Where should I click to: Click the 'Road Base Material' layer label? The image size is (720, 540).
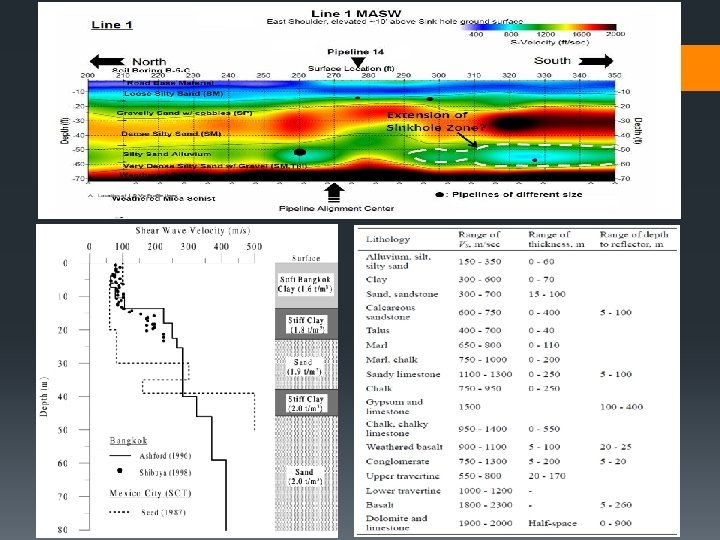pyautogui.click(x=170, y=83)
